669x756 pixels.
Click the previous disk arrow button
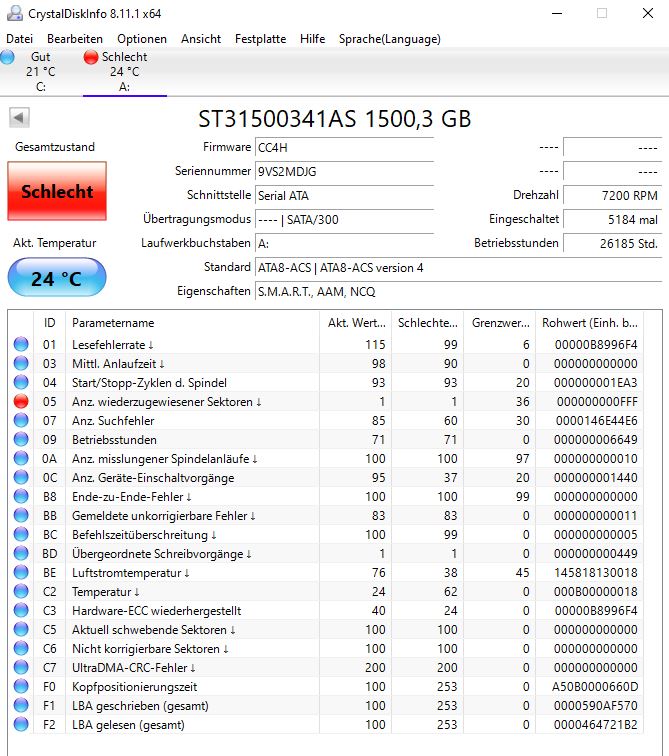click(x=19, y=117)
